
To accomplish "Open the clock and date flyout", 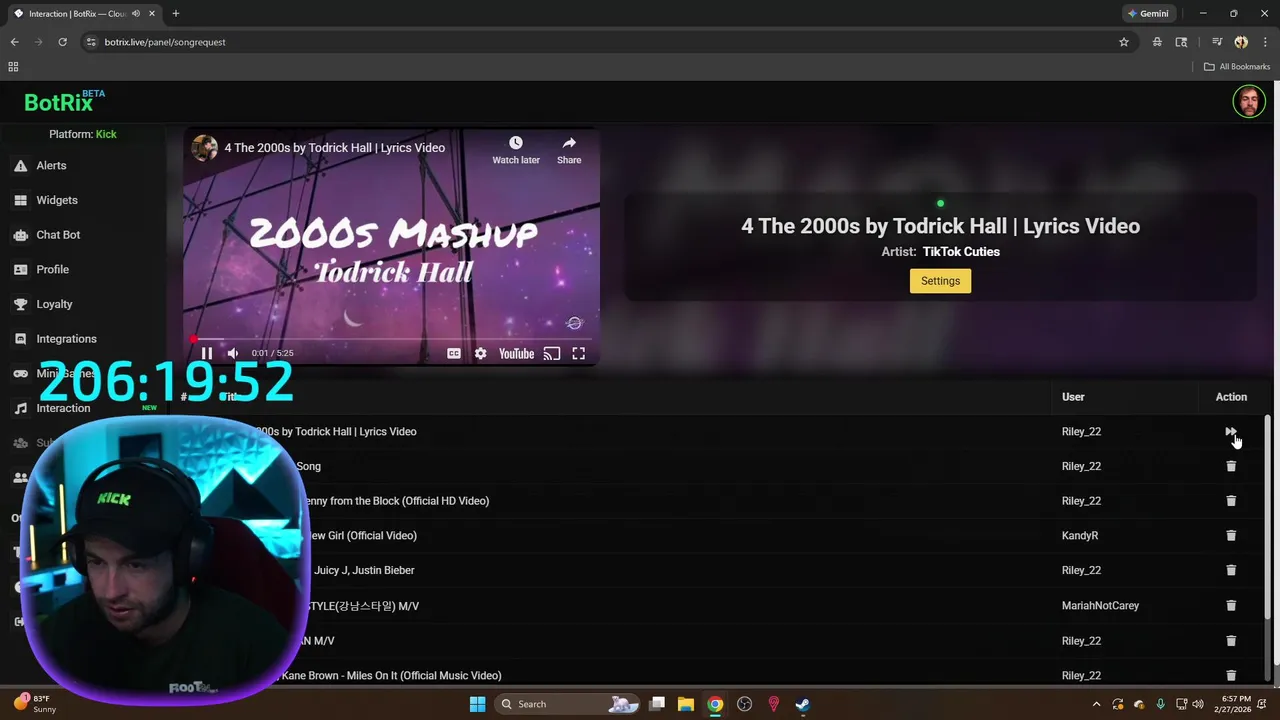I will (x=1238, y=704).
